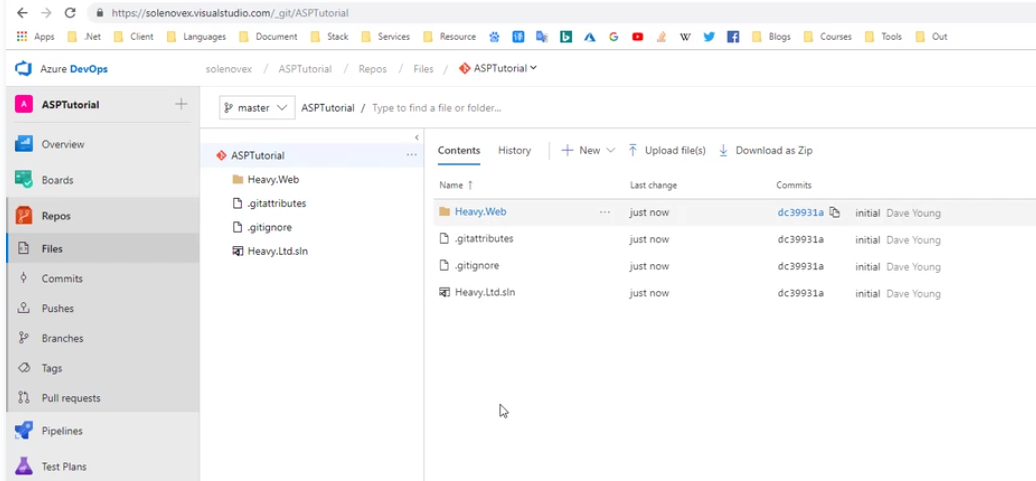Open more actions for Heavy.Web row
Viewport: 1036px width, 481px height.
[x=605, y=212]
